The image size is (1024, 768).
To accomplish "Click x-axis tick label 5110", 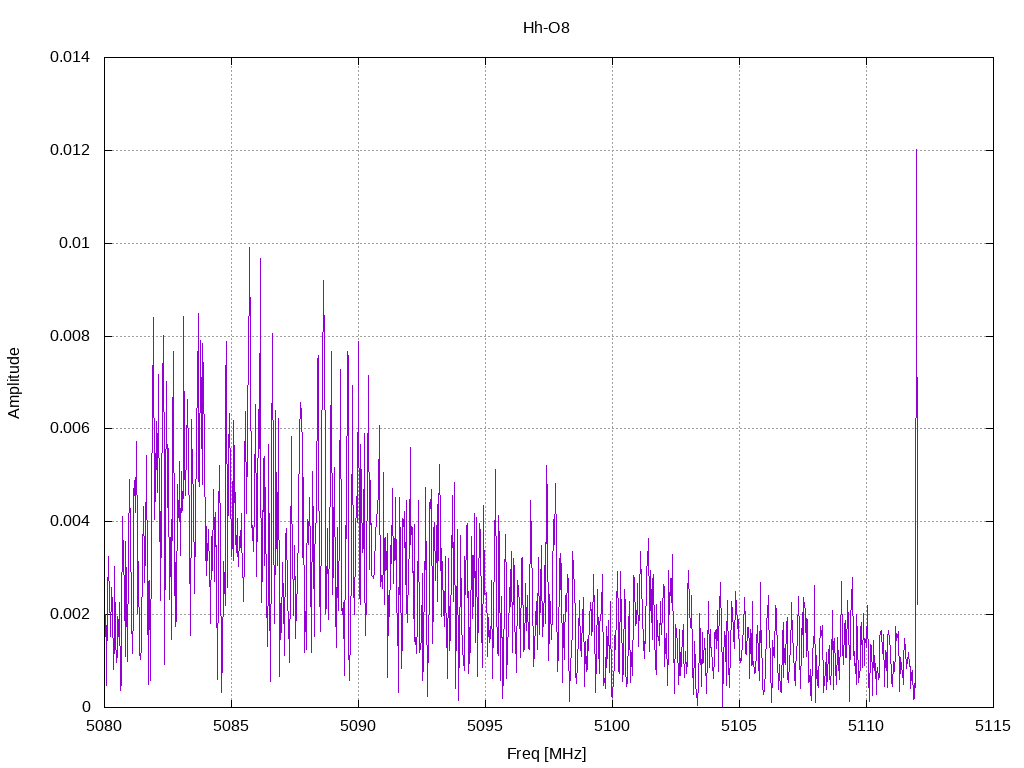I will (867, 726).
